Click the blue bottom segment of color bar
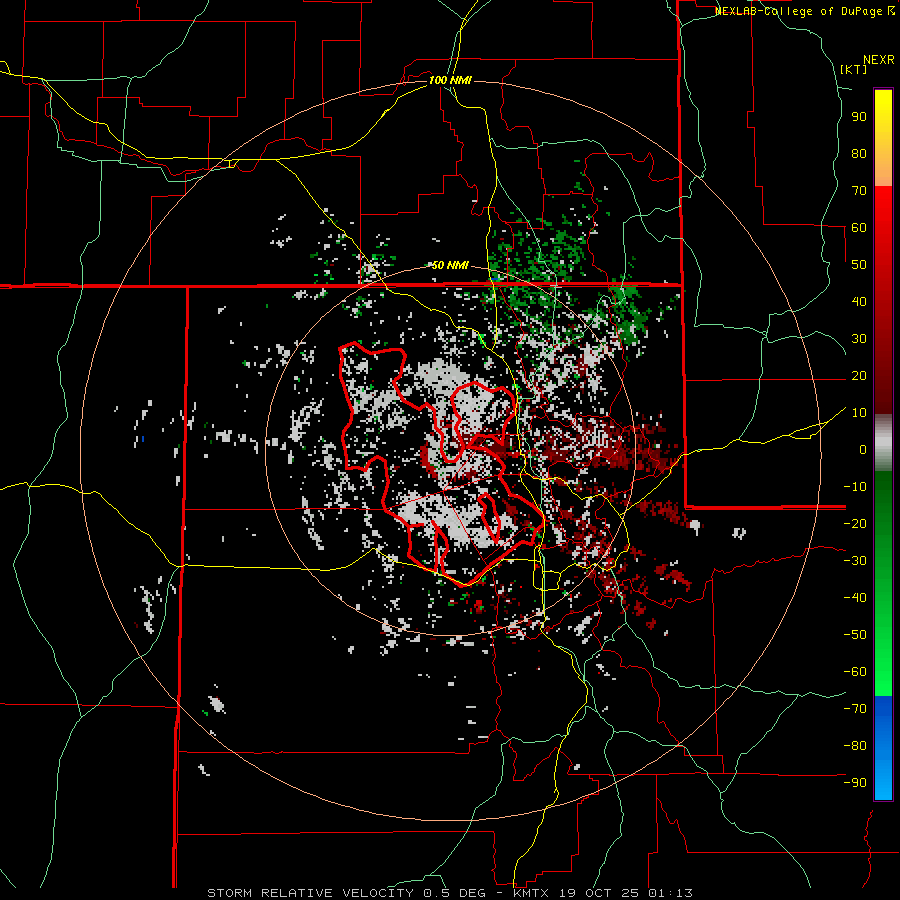The width and height of the screenshot is (900, 900). click(x=883, y=748)
